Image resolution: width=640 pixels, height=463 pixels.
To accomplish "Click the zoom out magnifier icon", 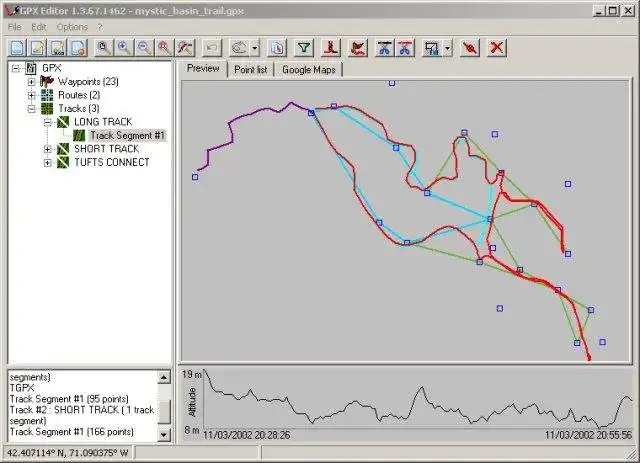I will point(144,48).
